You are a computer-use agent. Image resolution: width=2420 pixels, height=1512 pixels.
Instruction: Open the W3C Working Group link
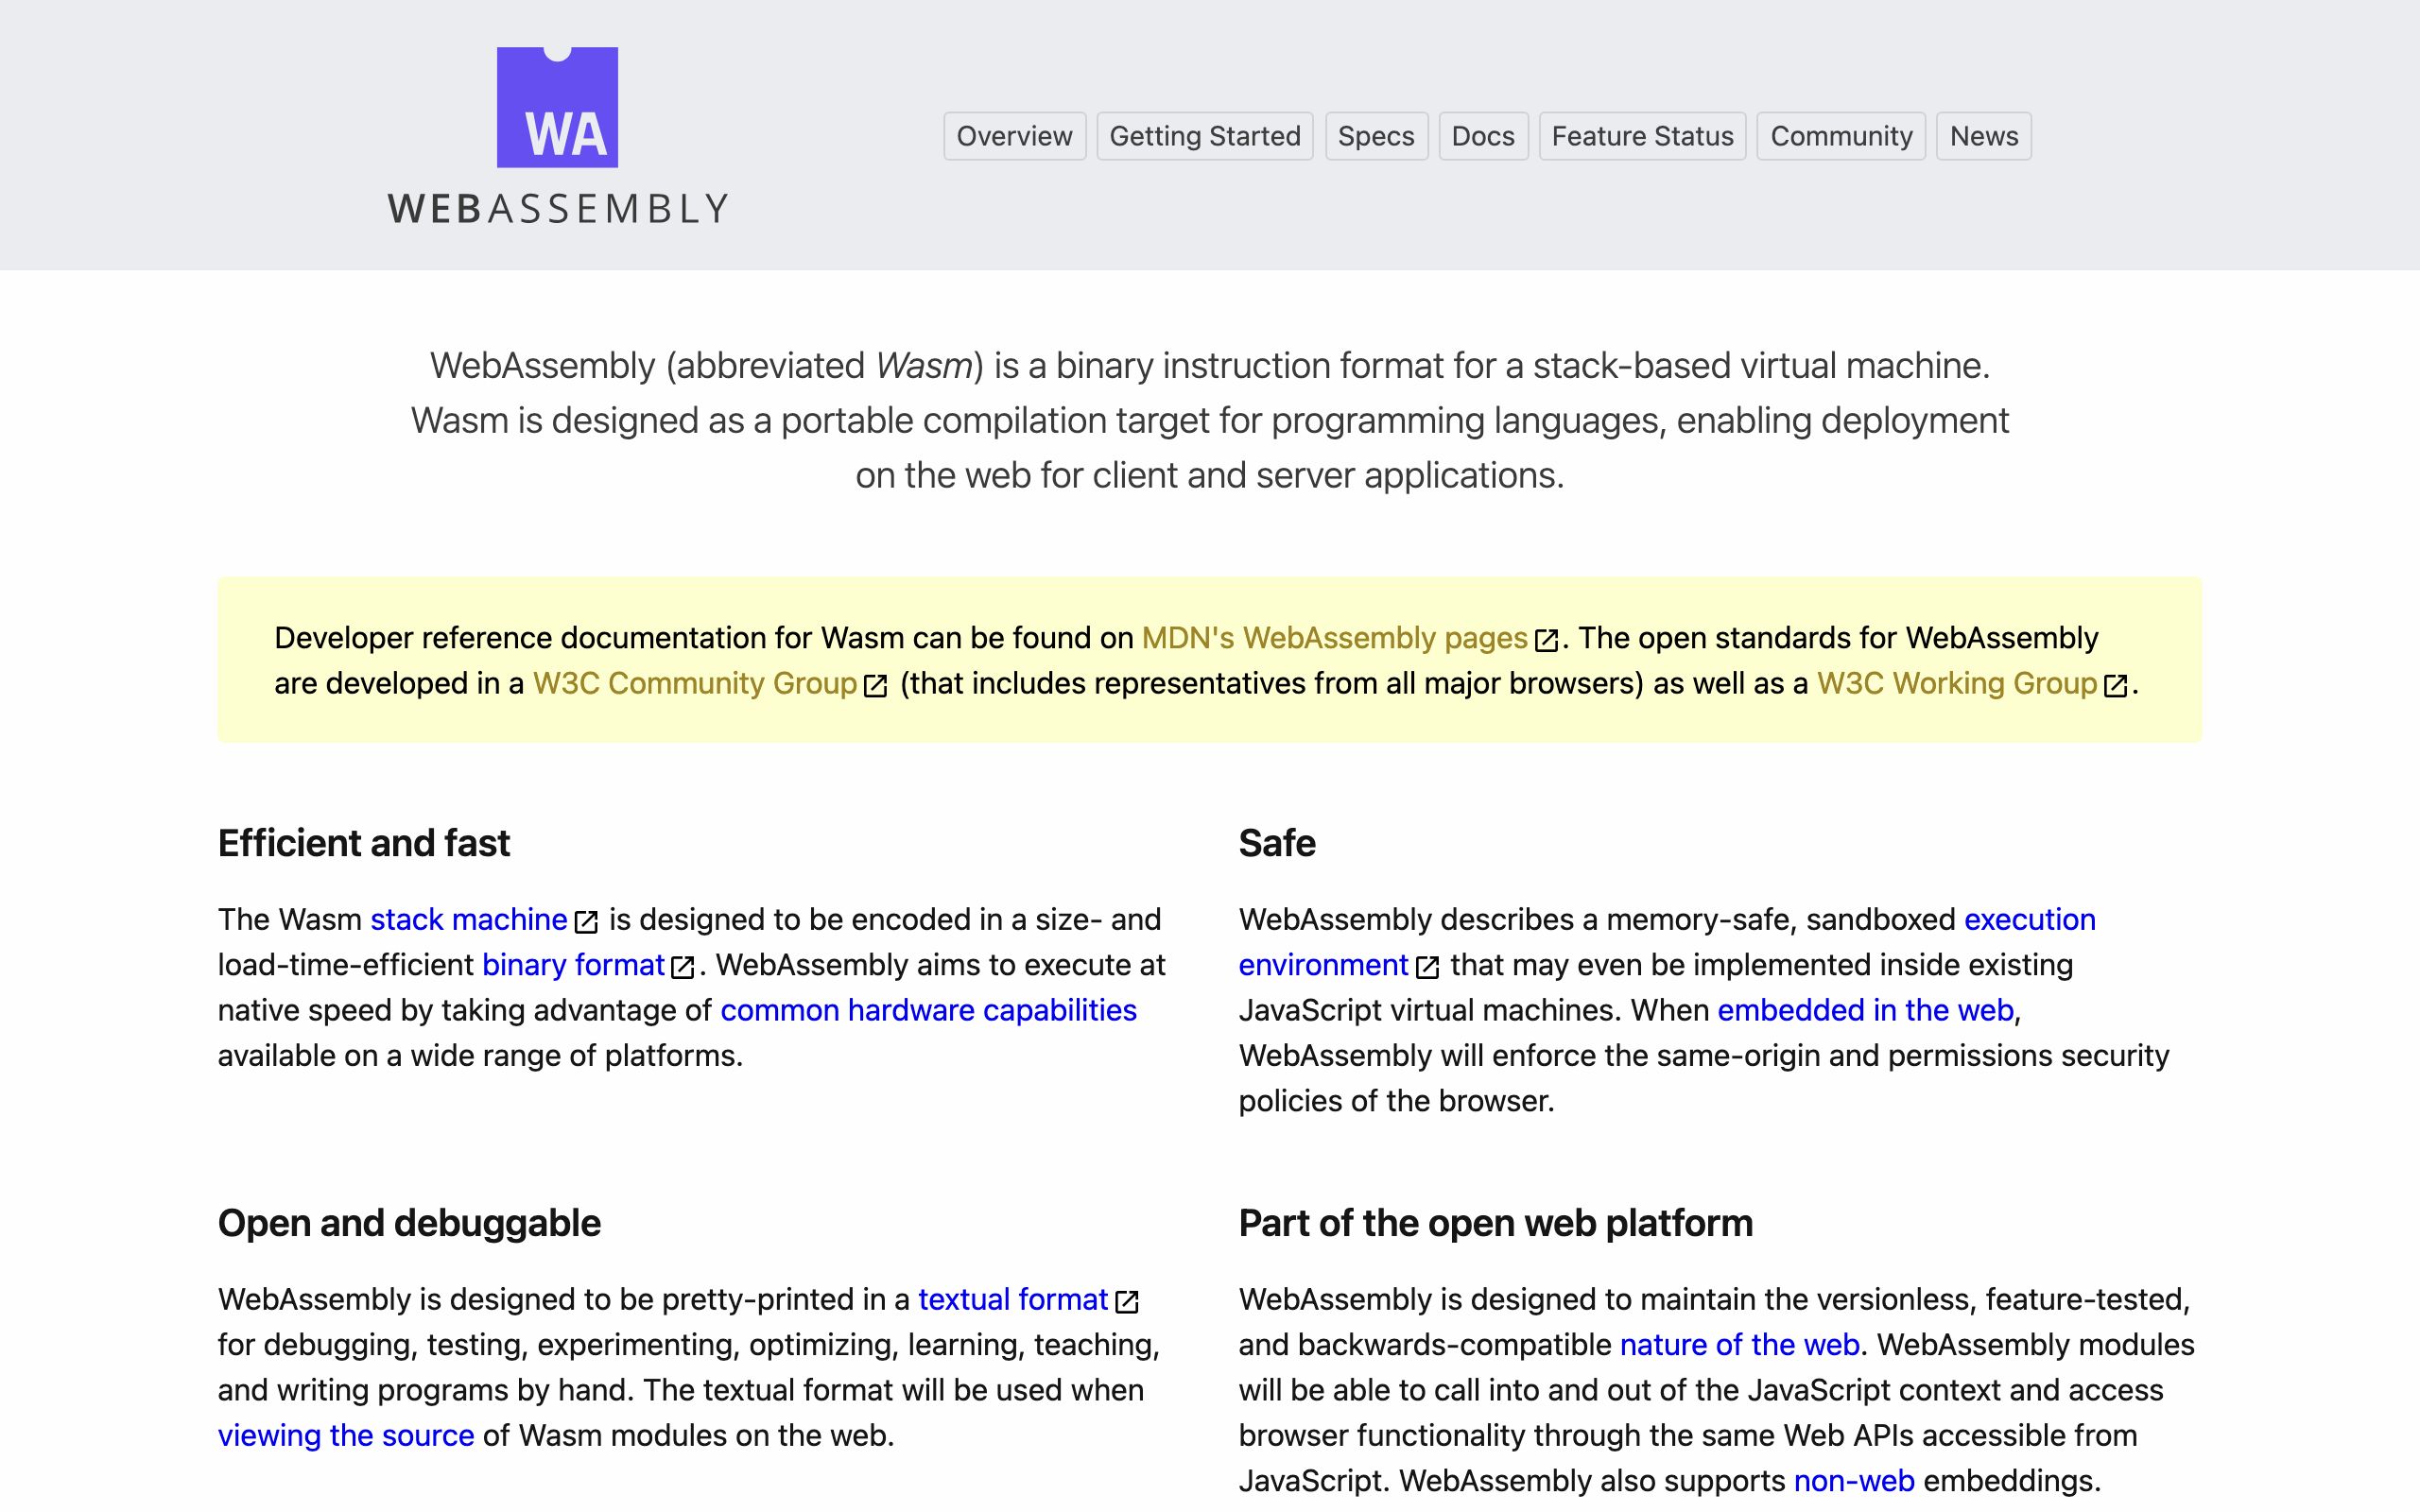point(1956,683)
